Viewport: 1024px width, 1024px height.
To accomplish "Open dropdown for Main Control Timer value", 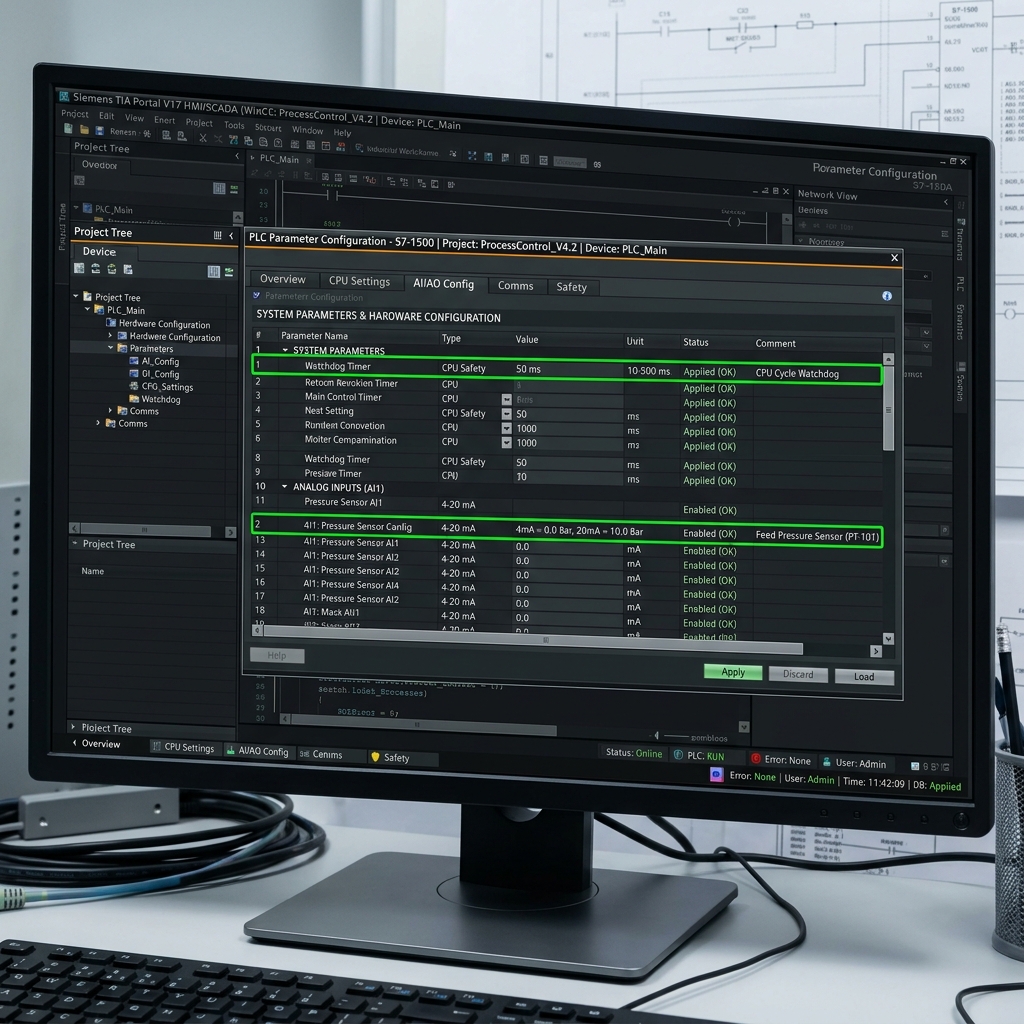I will pyautogui.click(x=506, y=399).
